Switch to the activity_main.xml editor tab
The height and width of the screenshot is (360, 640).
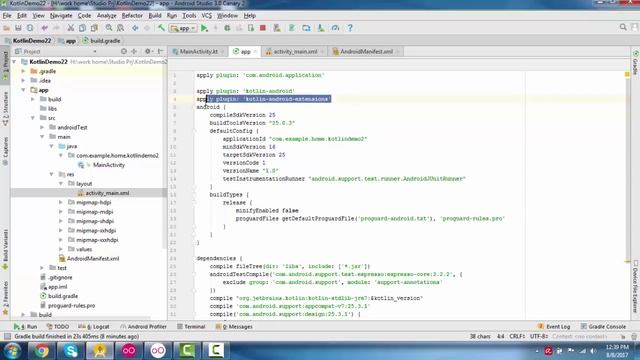coord(295,51)
